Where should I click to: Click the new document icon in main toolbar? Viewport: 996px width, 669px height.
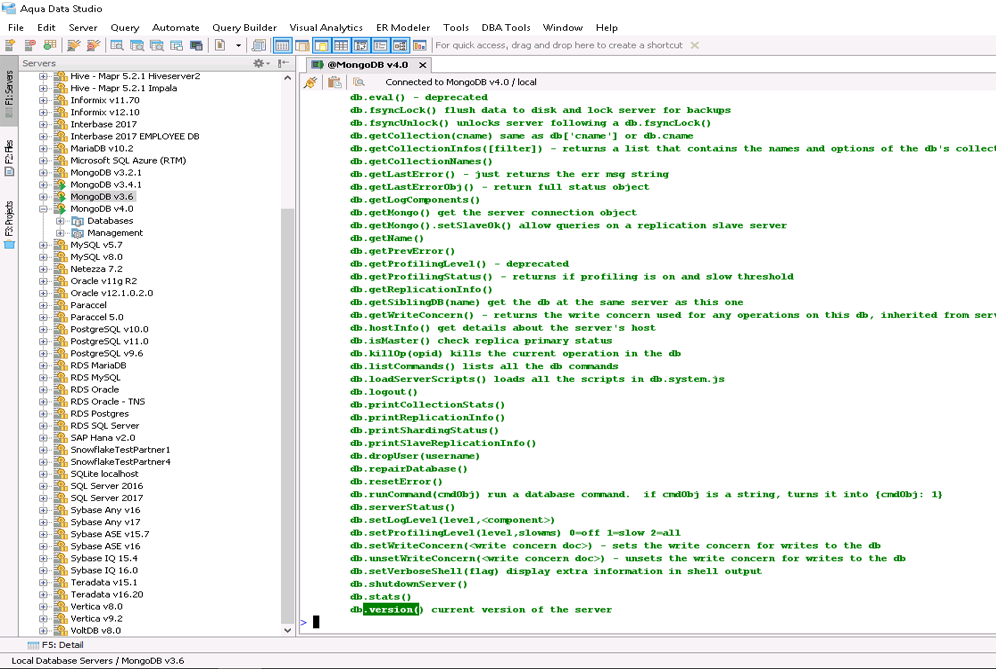tap(220, 45)
